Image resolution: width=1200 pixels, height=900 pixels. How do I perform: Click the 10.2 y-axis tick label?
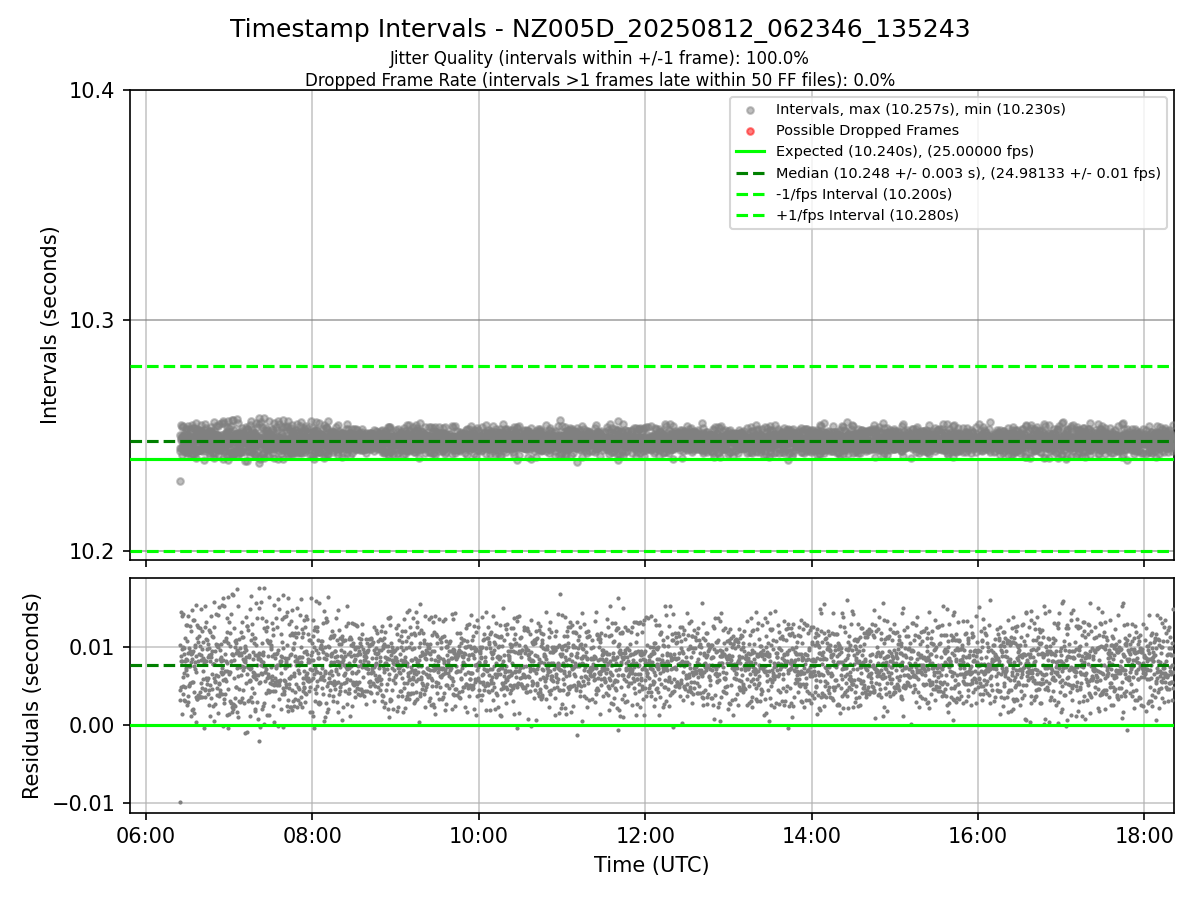[94, 552]
